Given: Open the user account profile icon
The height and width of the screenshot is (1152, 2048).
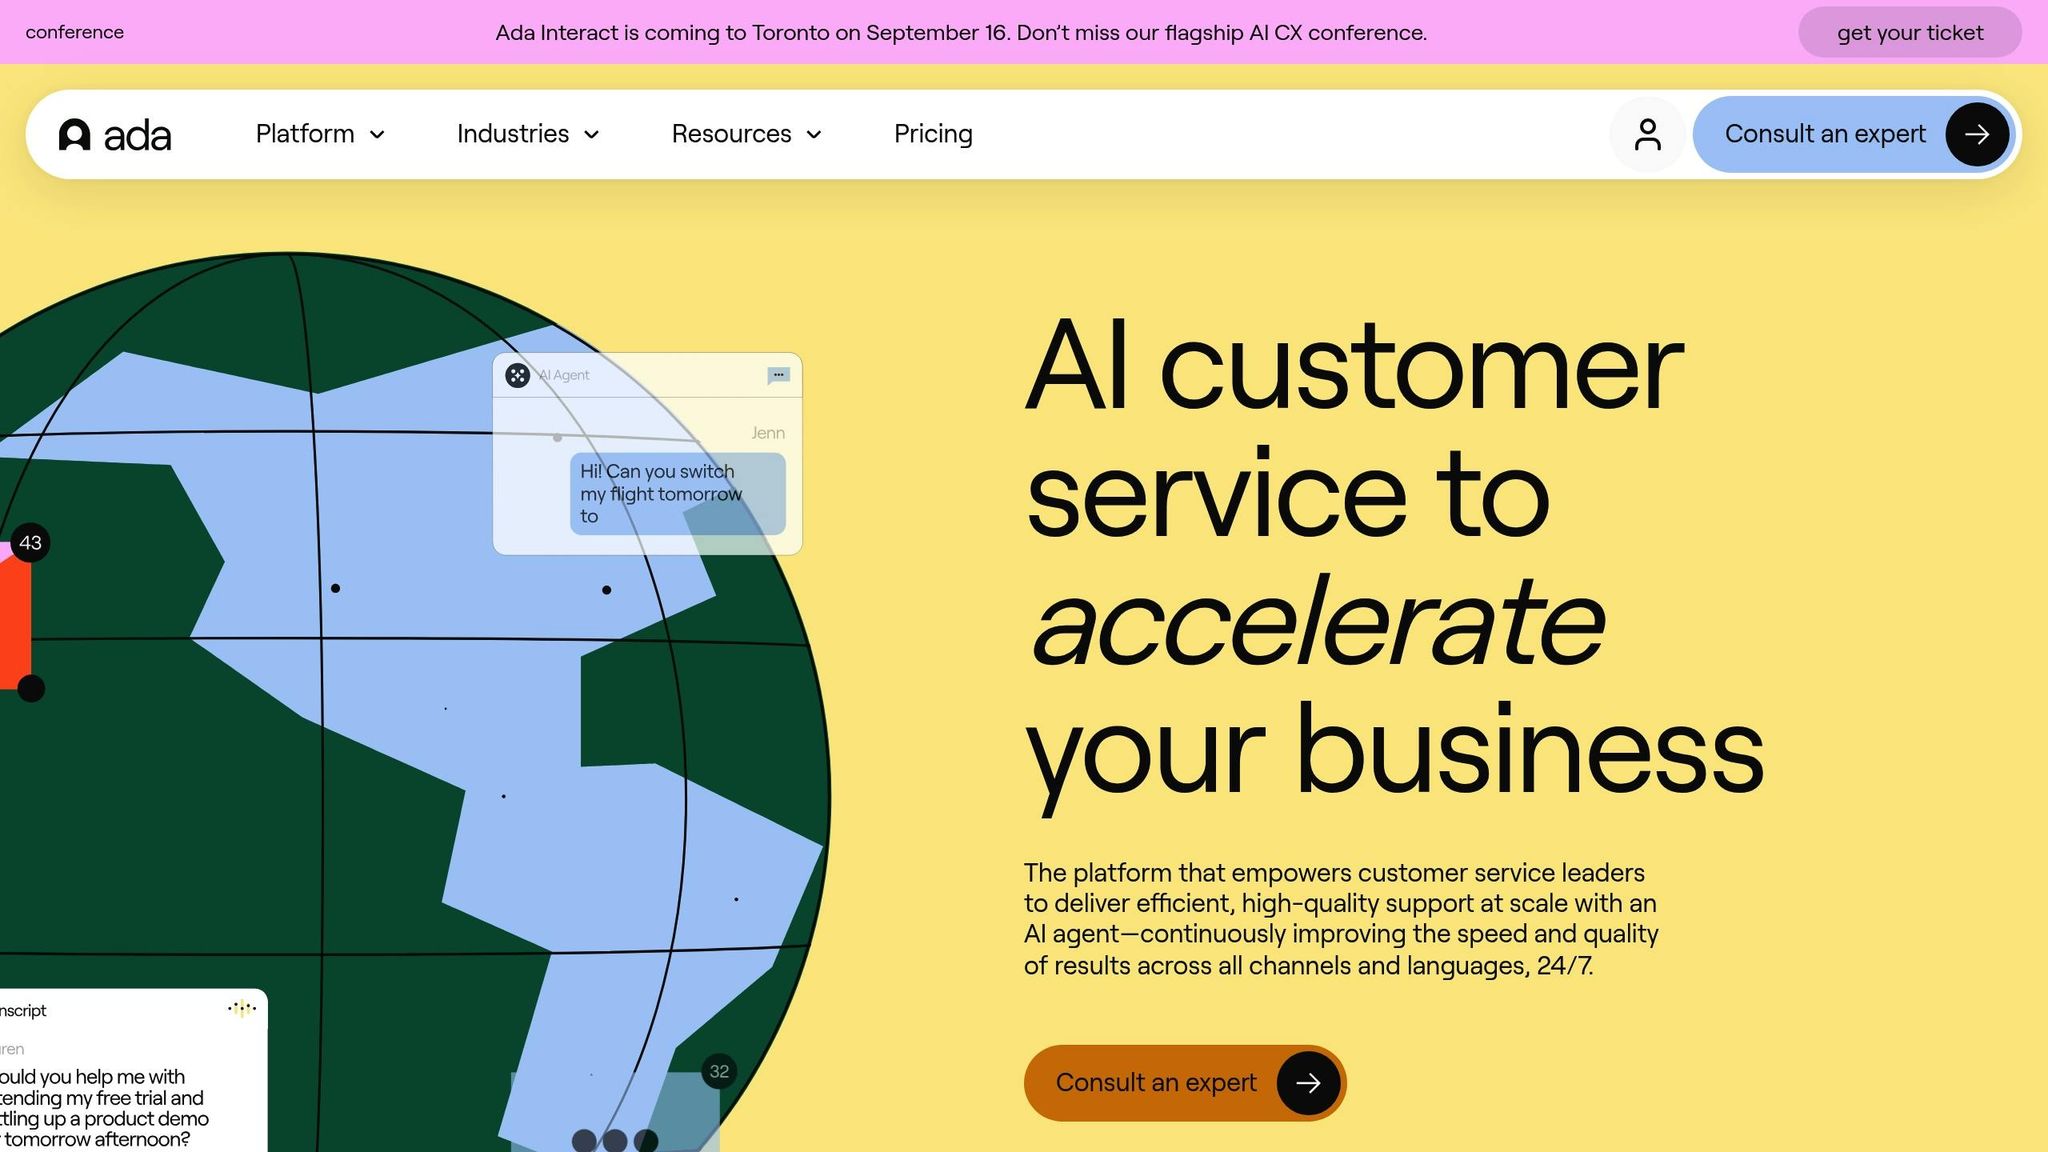Looking at the screenshot, I should 1647,134.
